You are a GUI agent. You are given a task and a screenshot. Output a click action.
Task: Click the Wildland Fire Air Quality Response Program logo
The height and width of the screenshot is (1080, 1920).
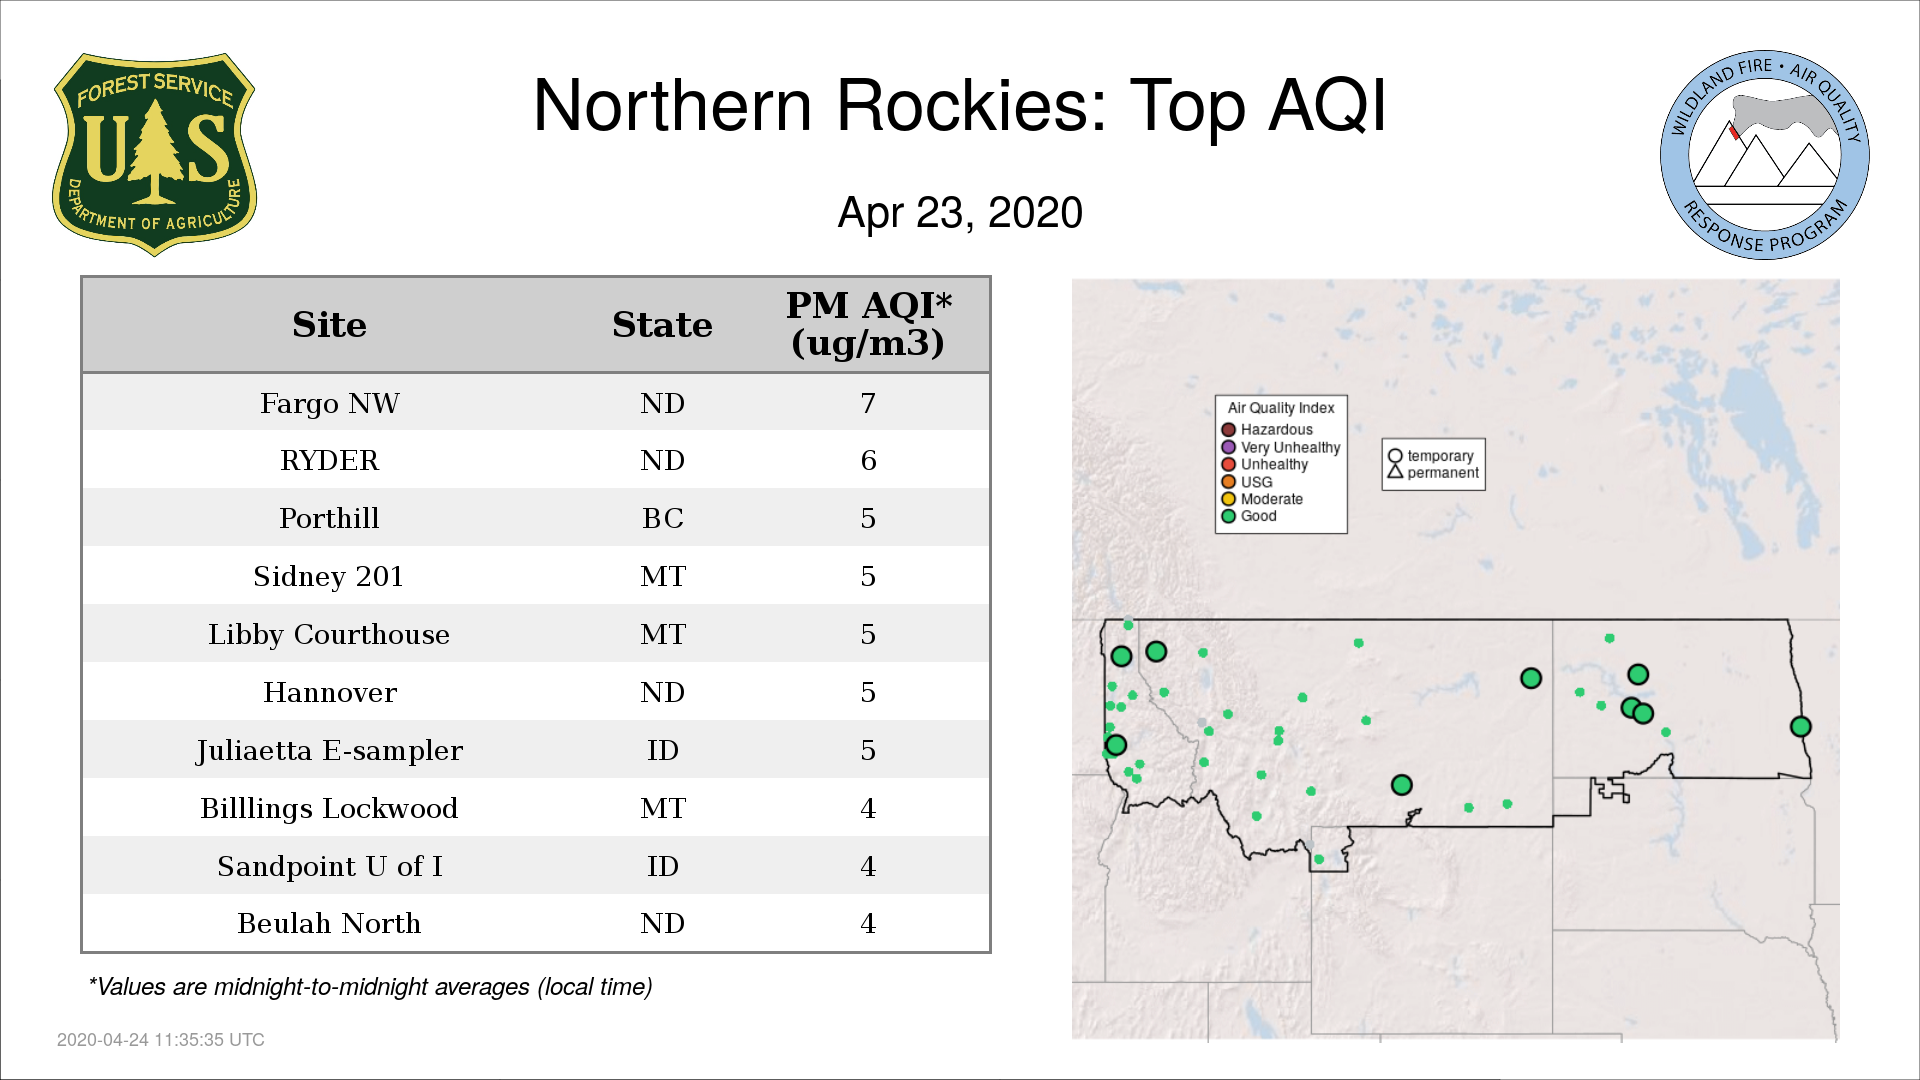1765,155
